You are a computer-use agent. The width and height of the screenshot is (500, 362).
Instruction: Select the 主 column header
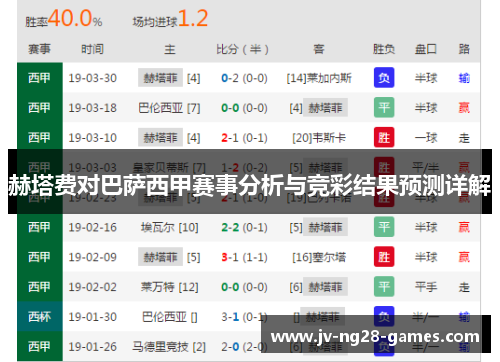click(169, 49)
